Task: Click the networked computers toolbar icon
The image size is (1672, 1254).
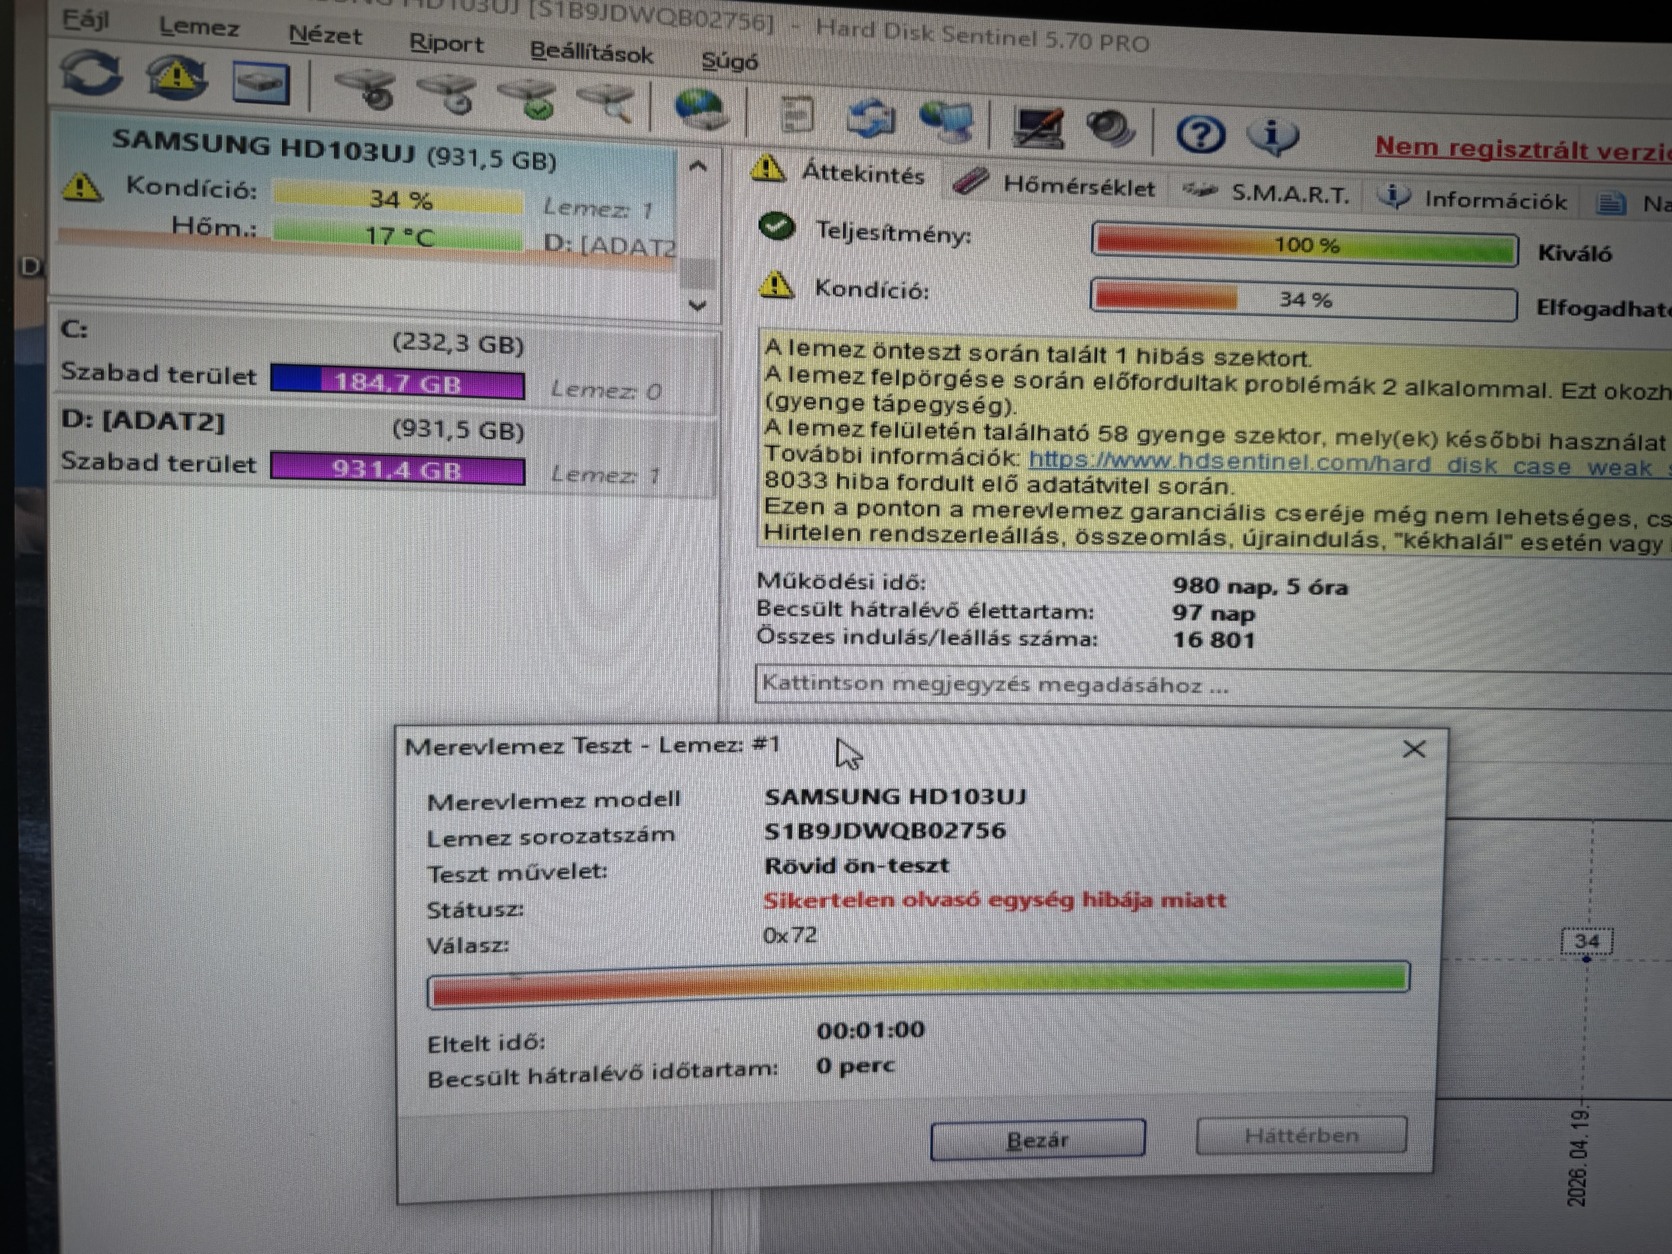Action: 946,123
